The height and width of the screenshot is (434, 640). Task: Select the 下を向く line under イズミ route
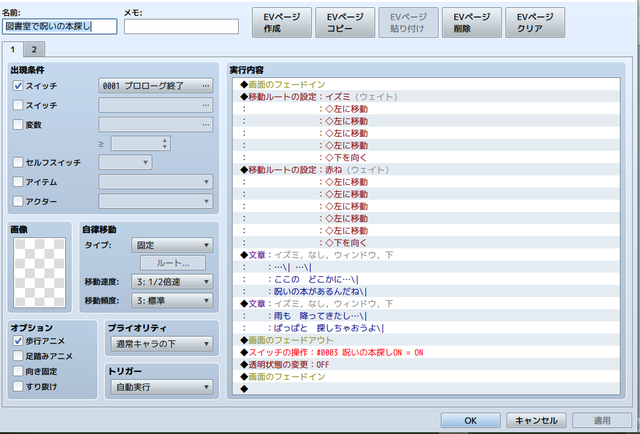click(x=427, y=158)
